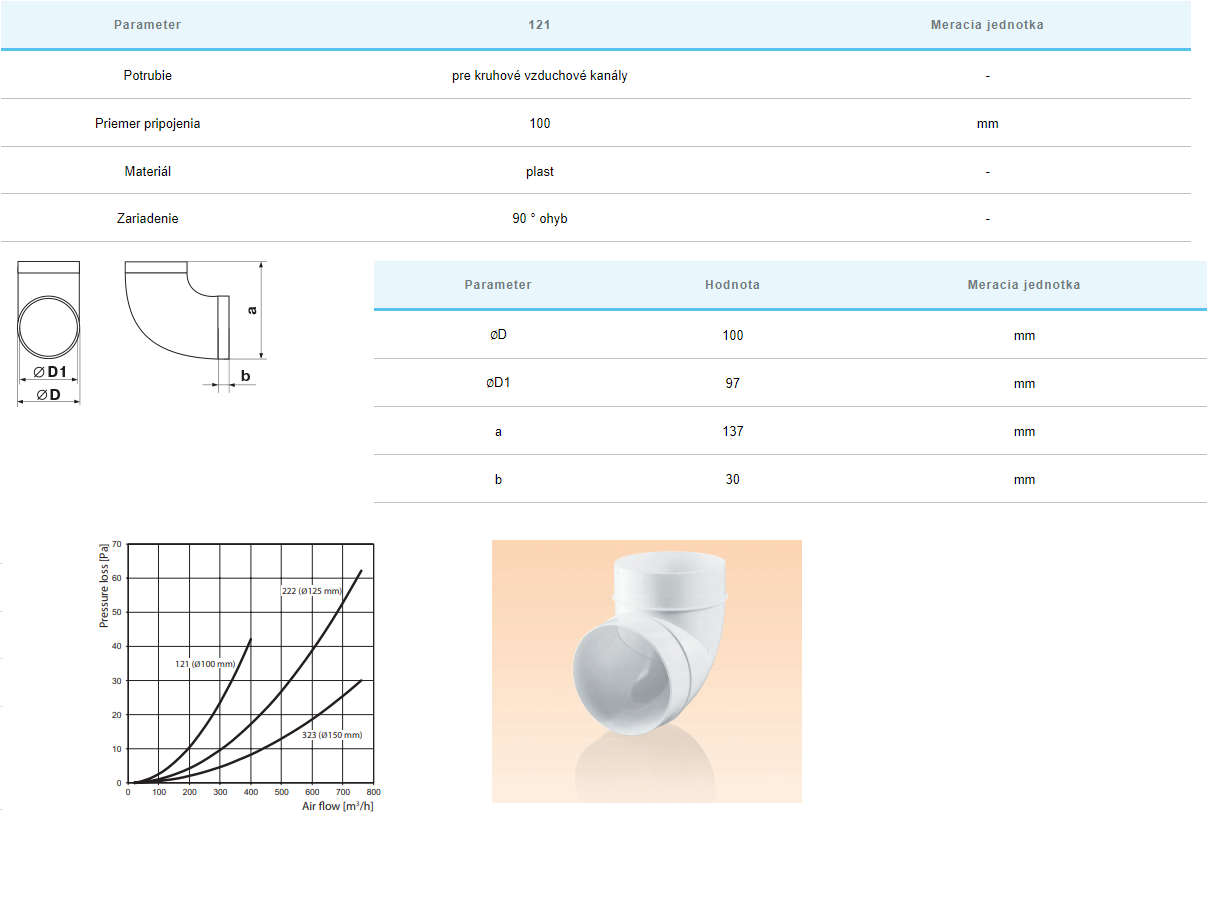Screen dimensions: 1212x908
Task: Click 'Meracia jednotka' header in top table
Action: (x=986, y=25)
